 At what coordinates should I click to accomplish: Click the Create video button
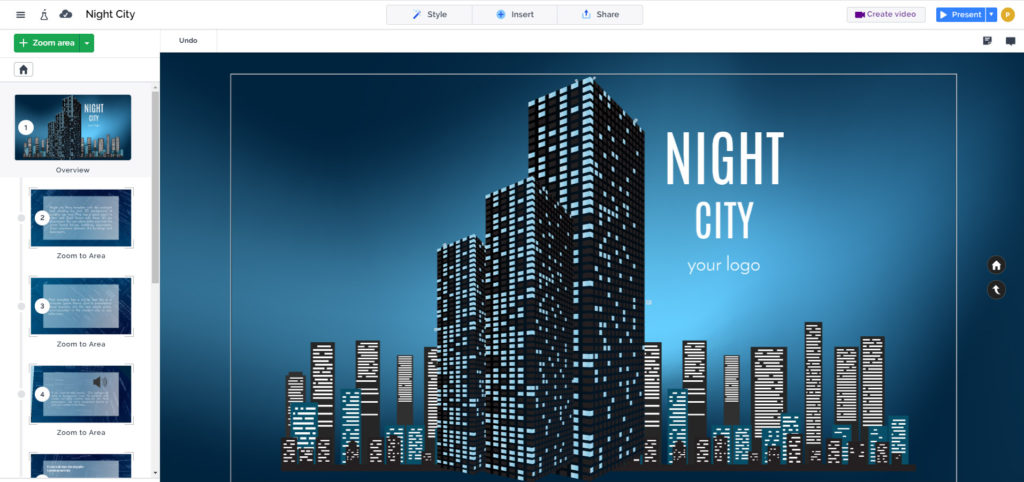click(x=885, y=15)
